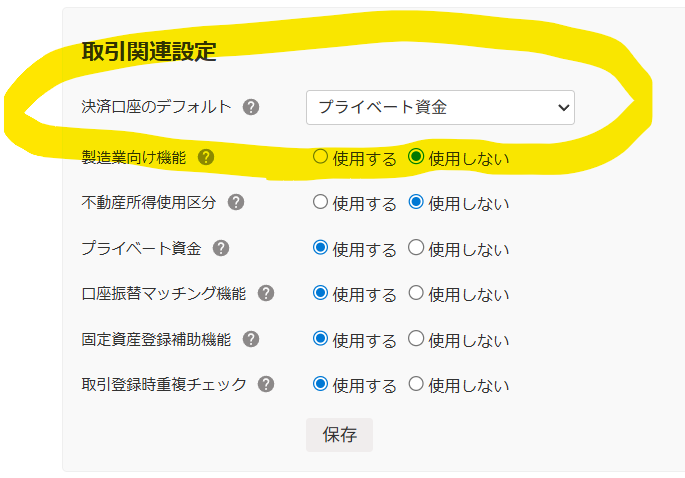Click help icon beside 不動産所得使用区分
685x478 pixels.
pyautogui.click(x=236, y=203)
